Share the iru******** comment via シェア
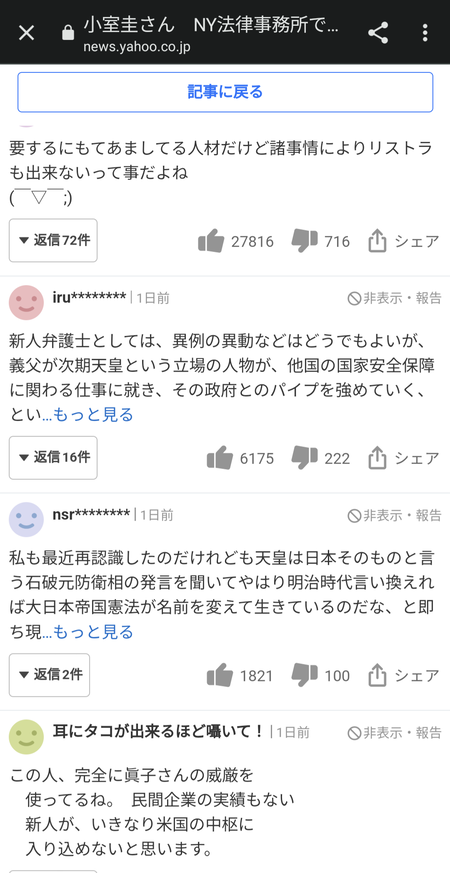 pos(404,458)
